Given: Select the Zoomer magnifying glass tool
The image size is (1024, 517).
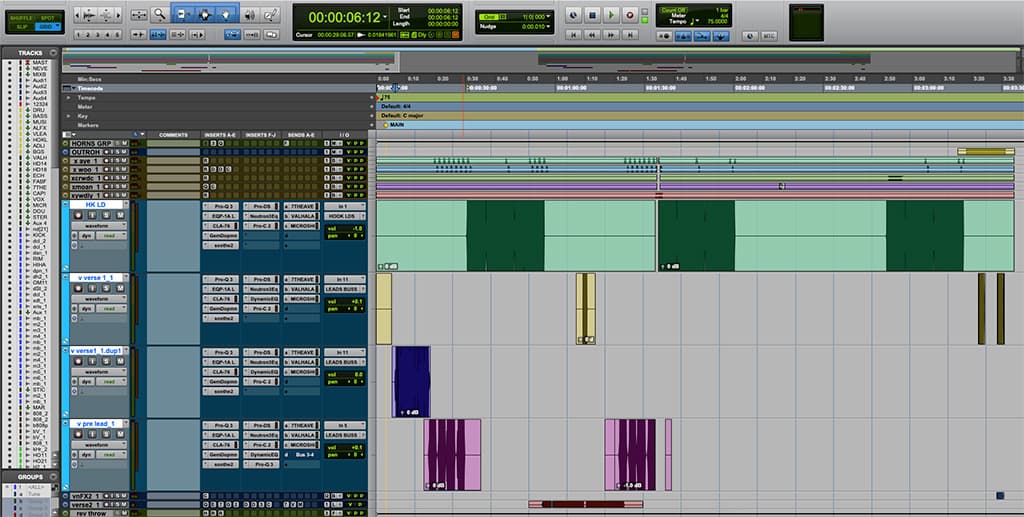Looking at the screenshot, I should [159, 14].
